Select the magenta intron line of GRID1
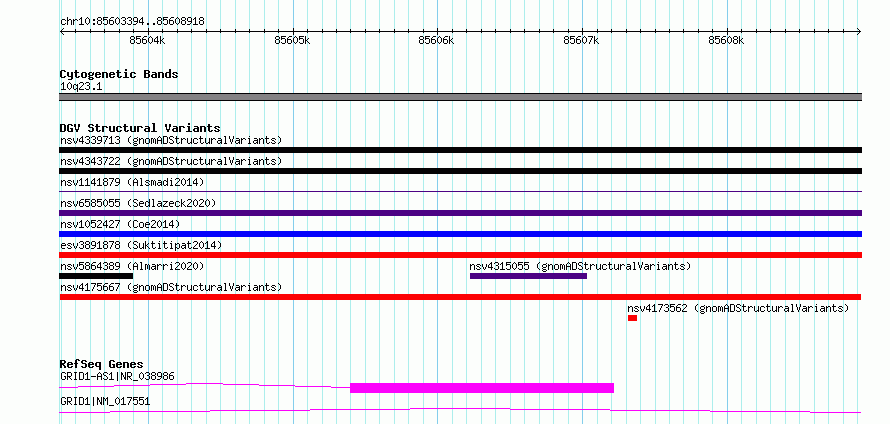890x424 pixels. click(x=460, y=410)
